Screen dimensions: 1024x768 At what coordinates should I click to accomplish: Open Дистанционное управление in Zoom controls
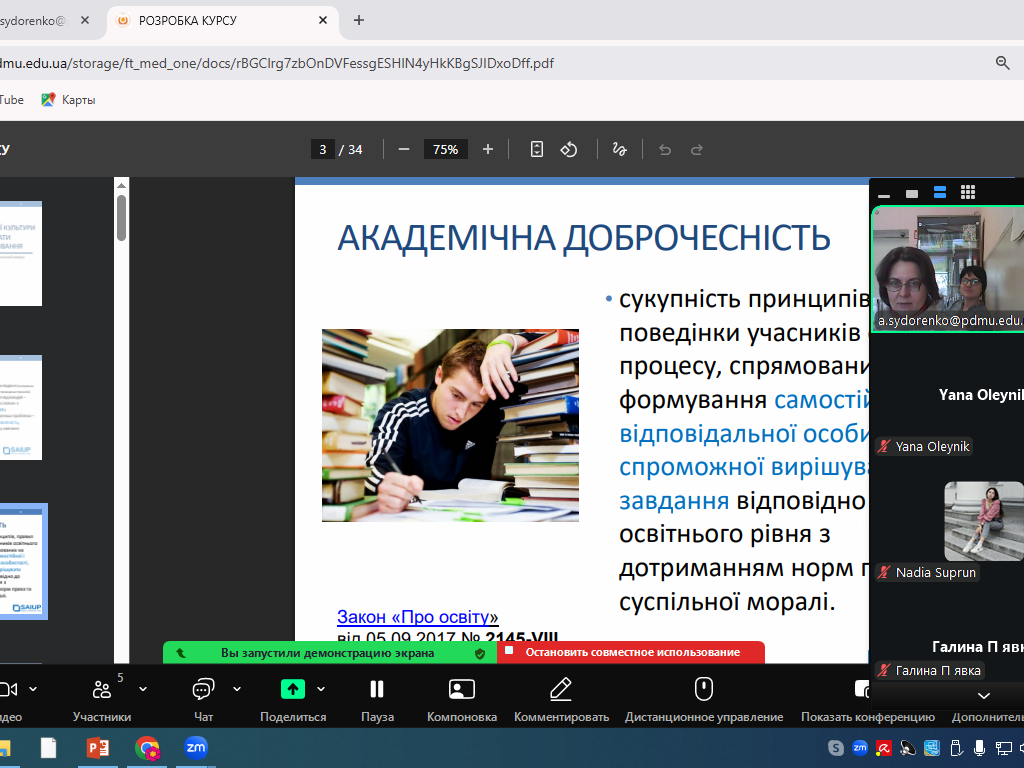(x=703, y=690)
